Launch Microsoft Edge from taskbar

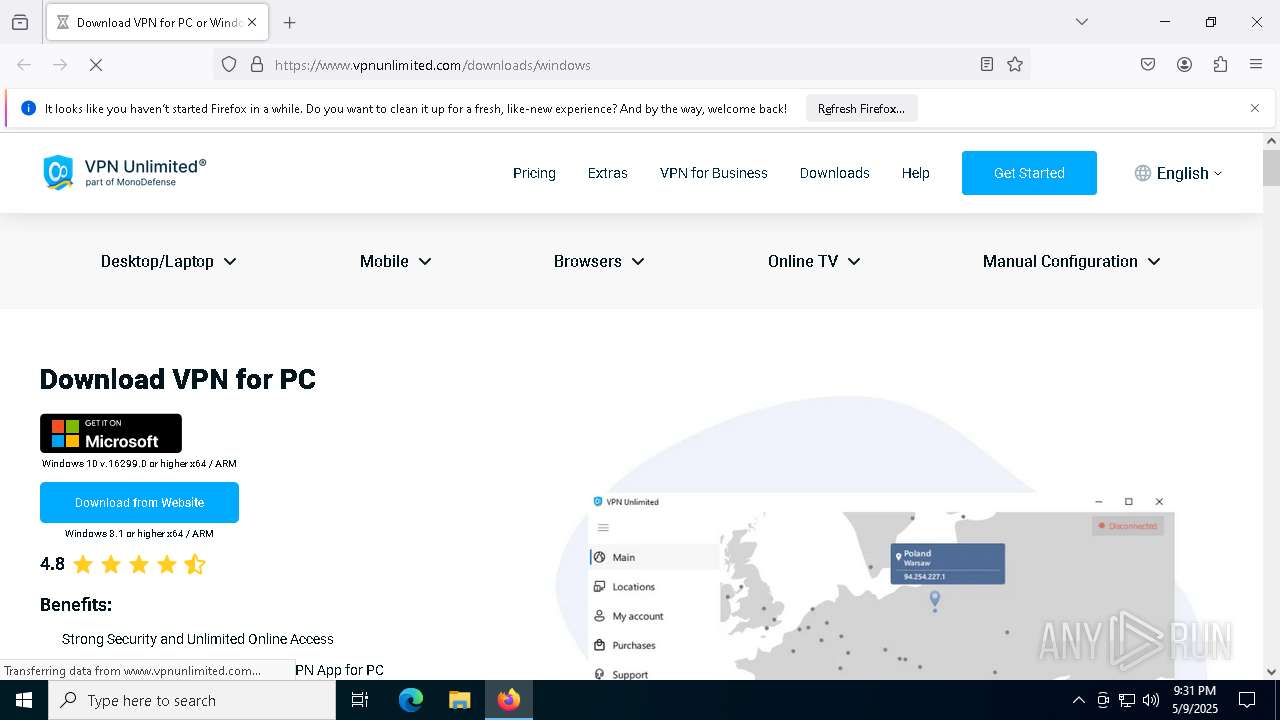[x=411, y=700]
